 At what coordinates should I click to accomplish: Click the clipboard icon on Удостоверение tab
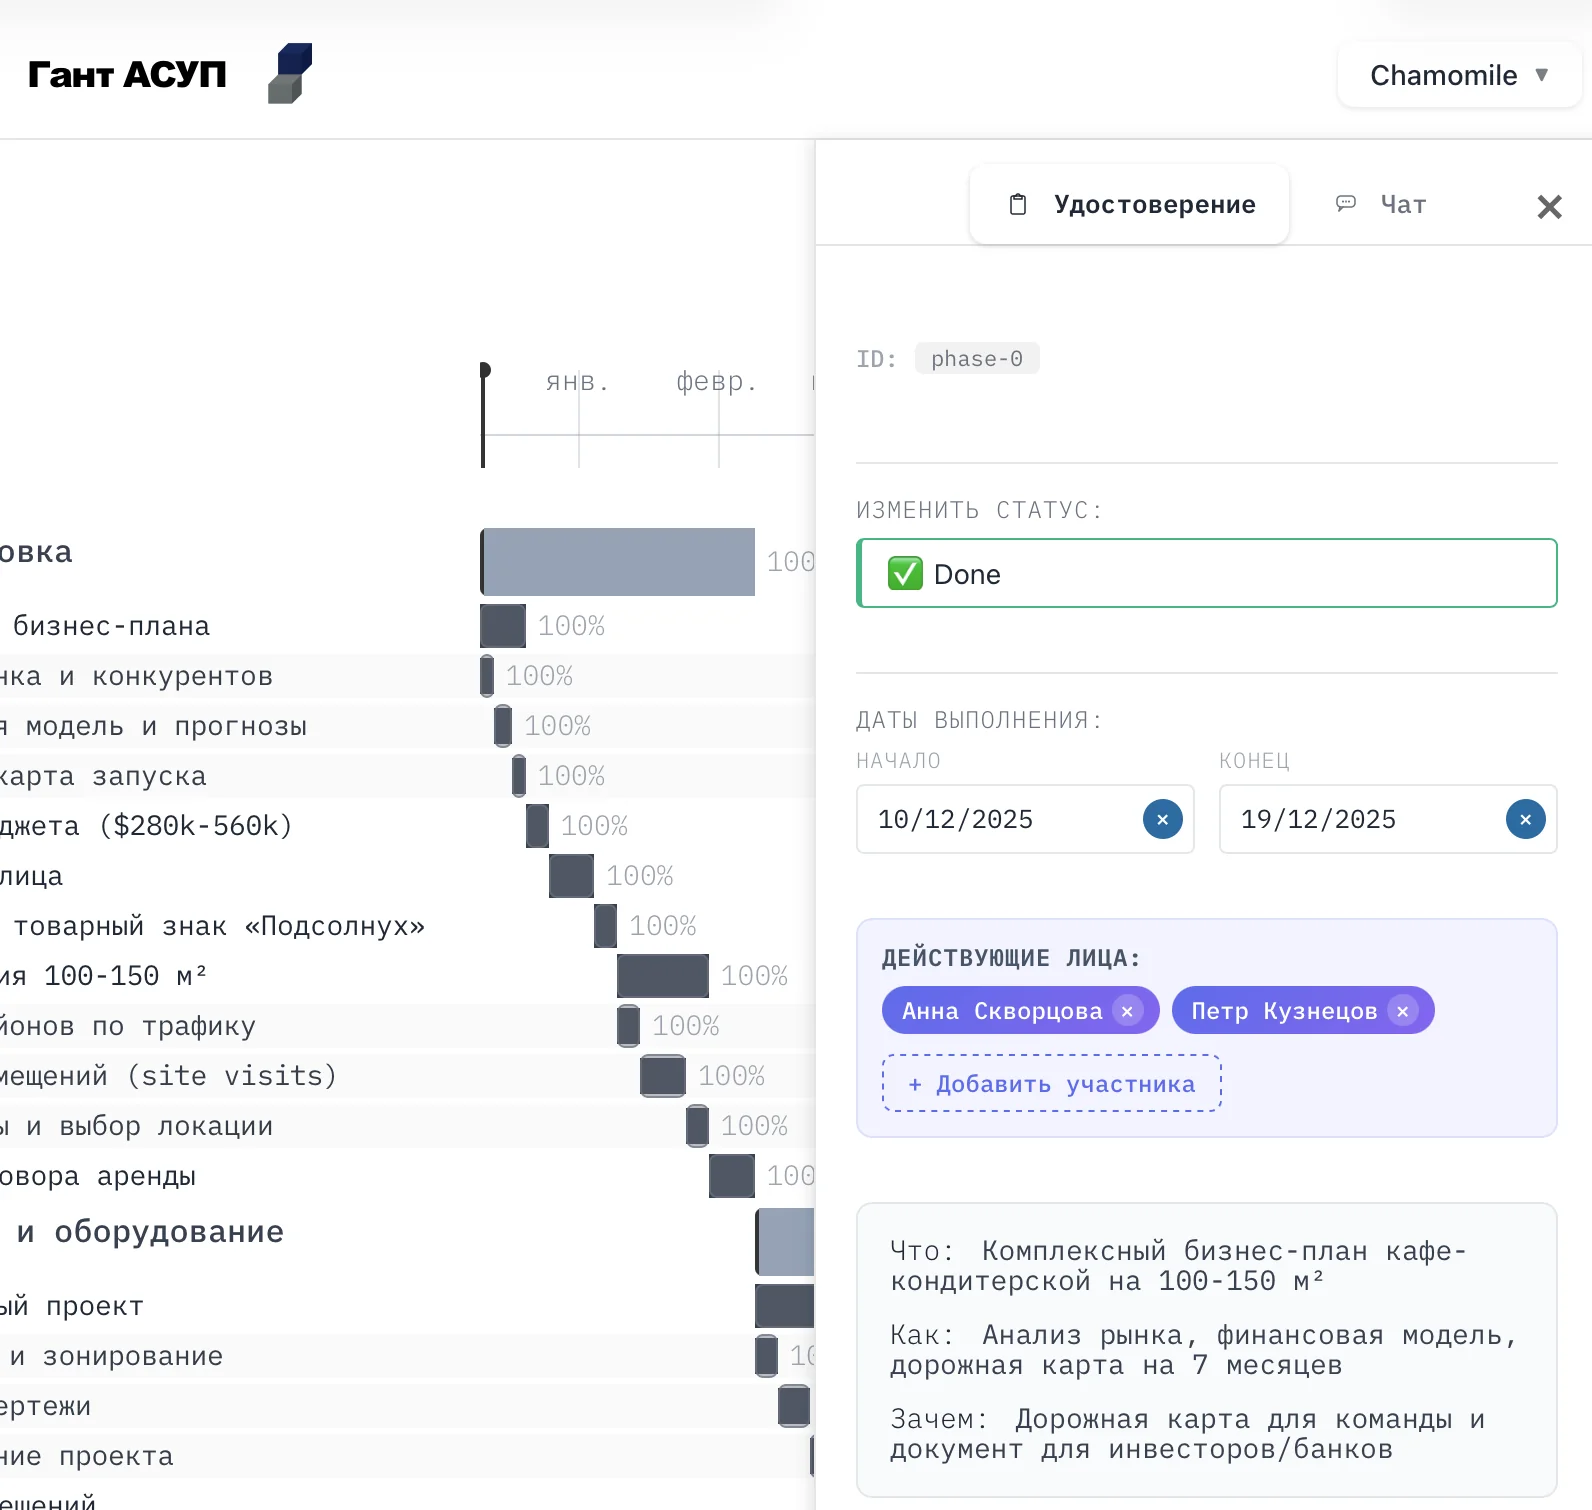coord(1018,205)
